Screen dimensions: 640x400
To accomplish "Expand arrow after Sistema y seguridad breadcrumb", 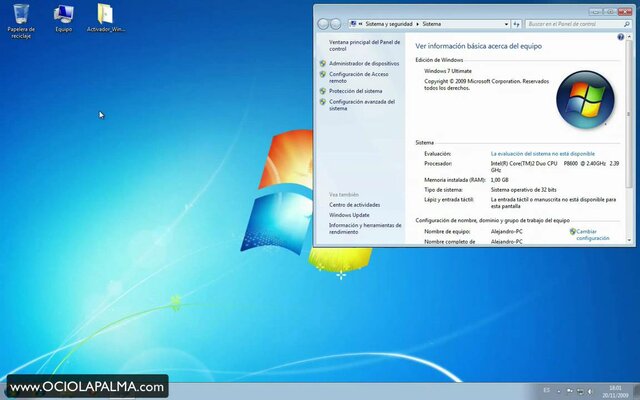I will [x=417, y=24].
